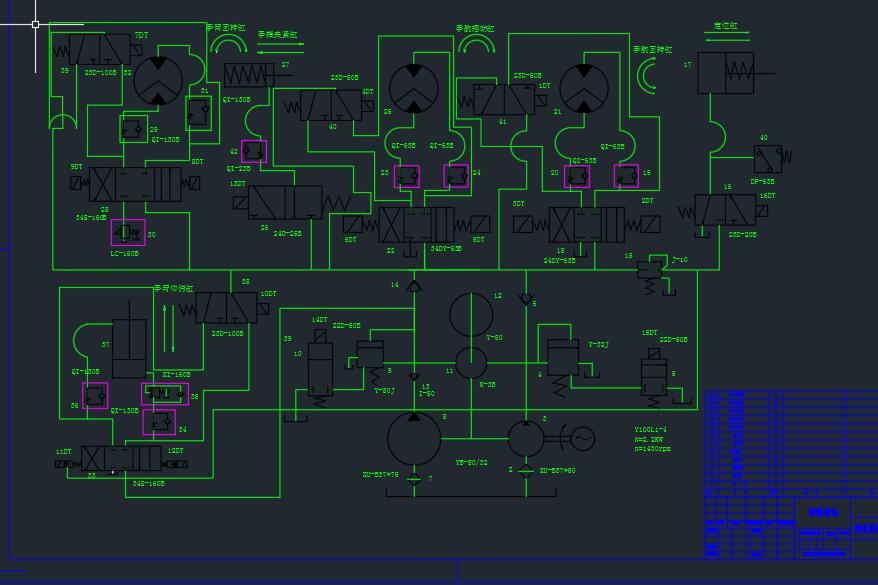Select hydraulic motor symbol numbered 21
Screen dimensions: 878x585
pyautogui.click(x=584, y=88)
